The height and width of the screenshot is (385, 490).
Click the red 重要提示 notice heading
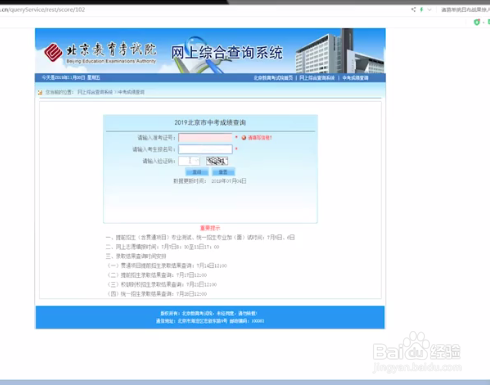pyautogui.click(x=210, y=228)
